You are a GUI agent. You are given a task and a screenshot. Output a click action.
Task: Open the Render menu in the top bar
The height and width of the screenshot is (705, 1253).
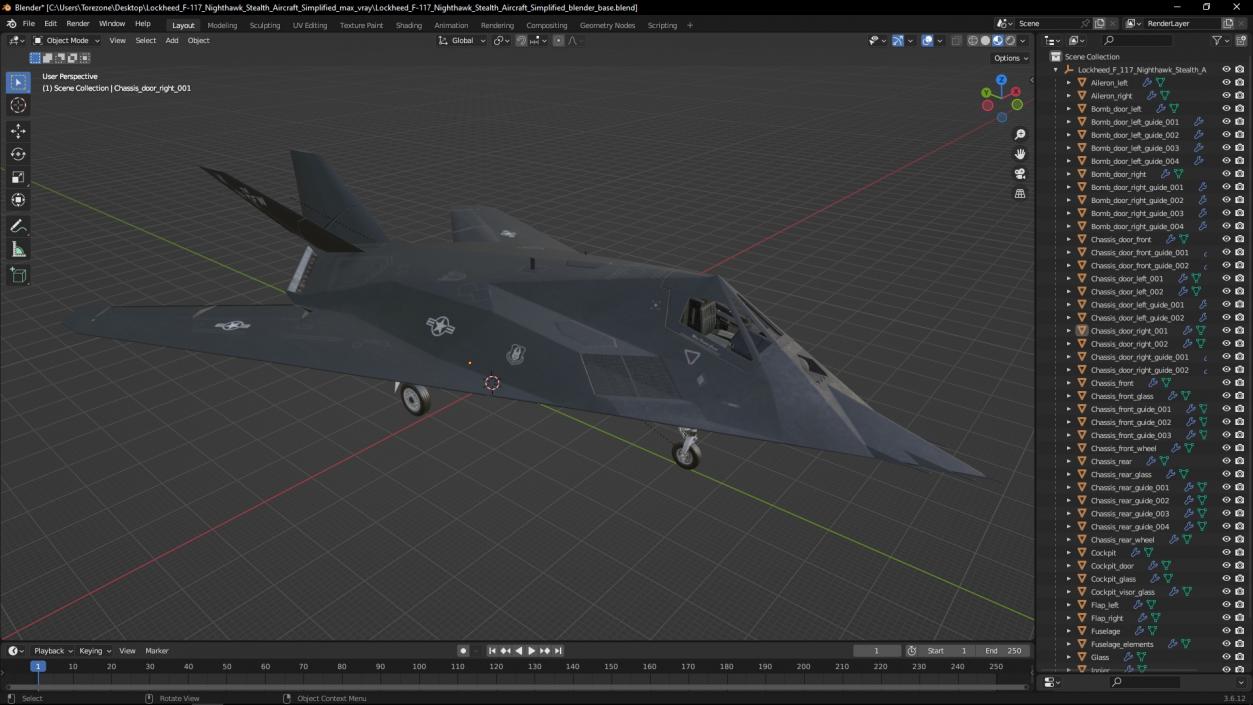pyautogui.click(x=77, y=23)
